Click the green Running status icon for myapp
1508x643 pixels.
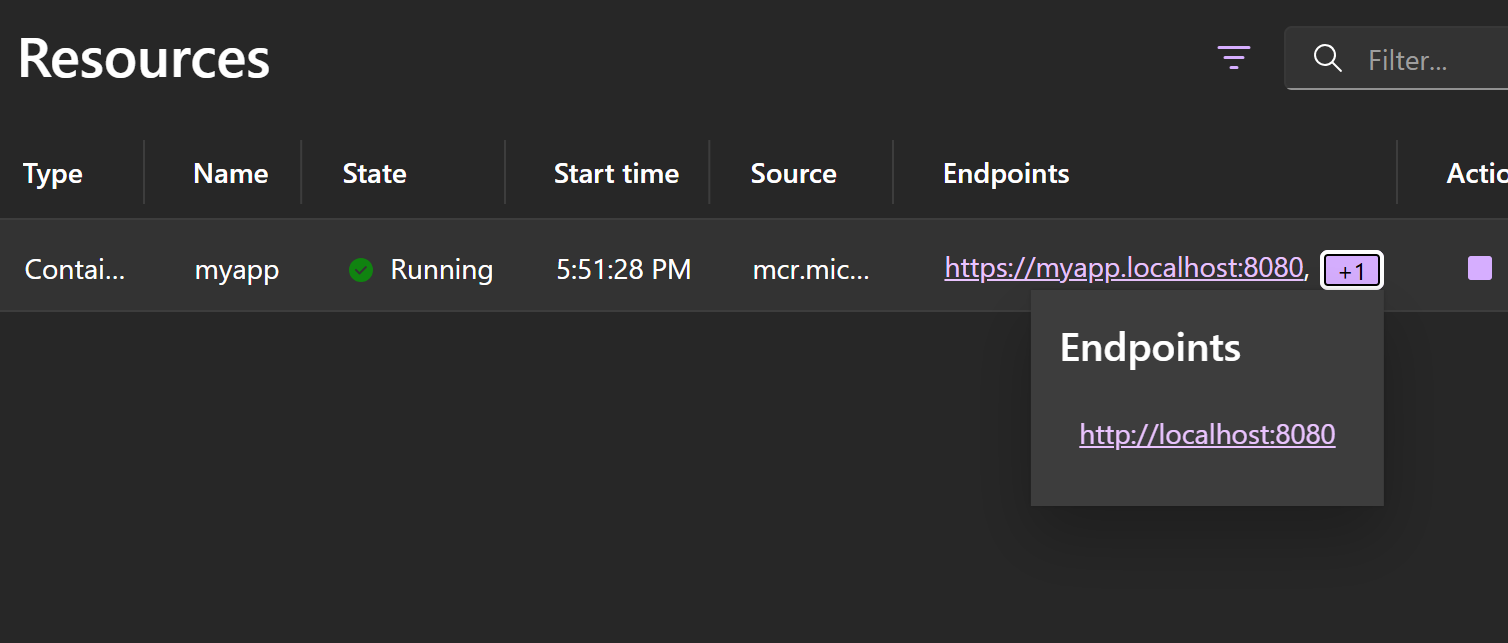[x=360, y=269]
